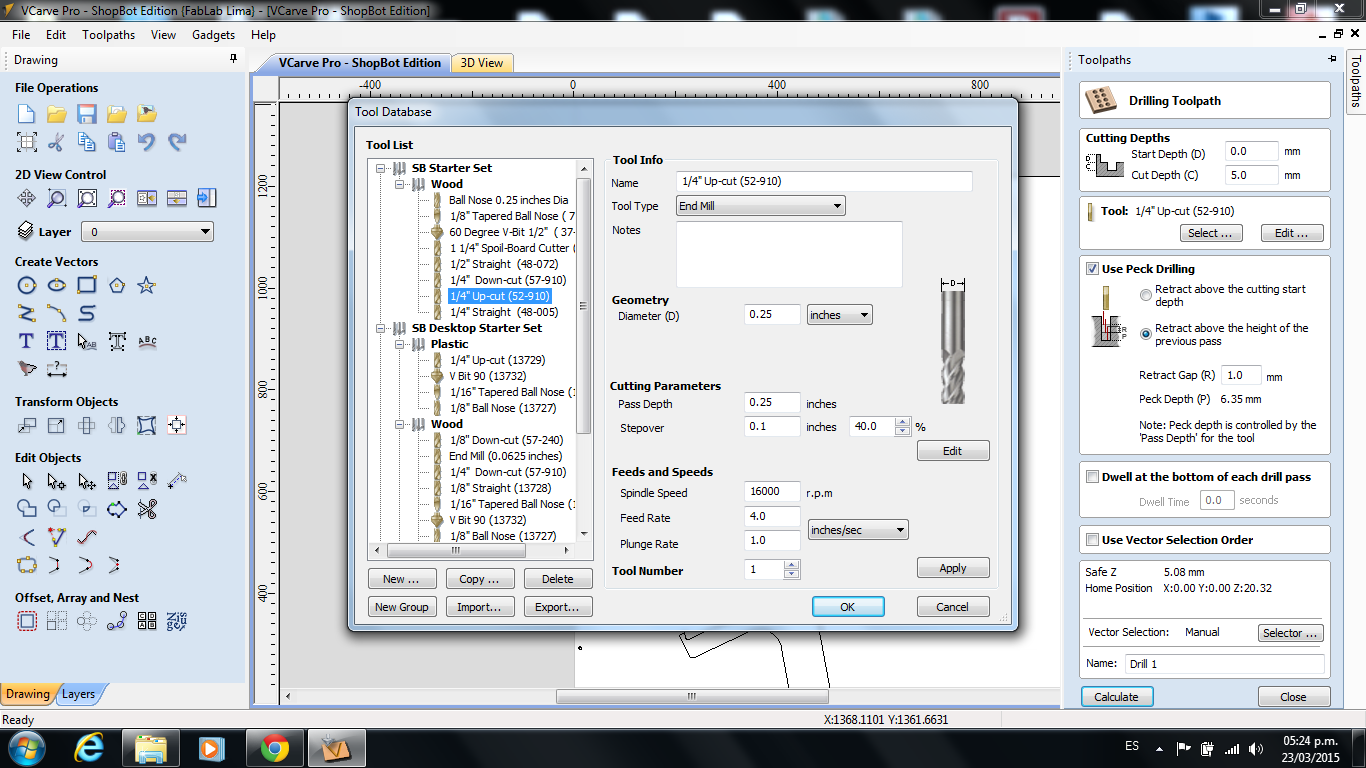Screen dimensions: 1366x768
Task: Open Google Chrome from the taskbar
Action: coord(275,747)
